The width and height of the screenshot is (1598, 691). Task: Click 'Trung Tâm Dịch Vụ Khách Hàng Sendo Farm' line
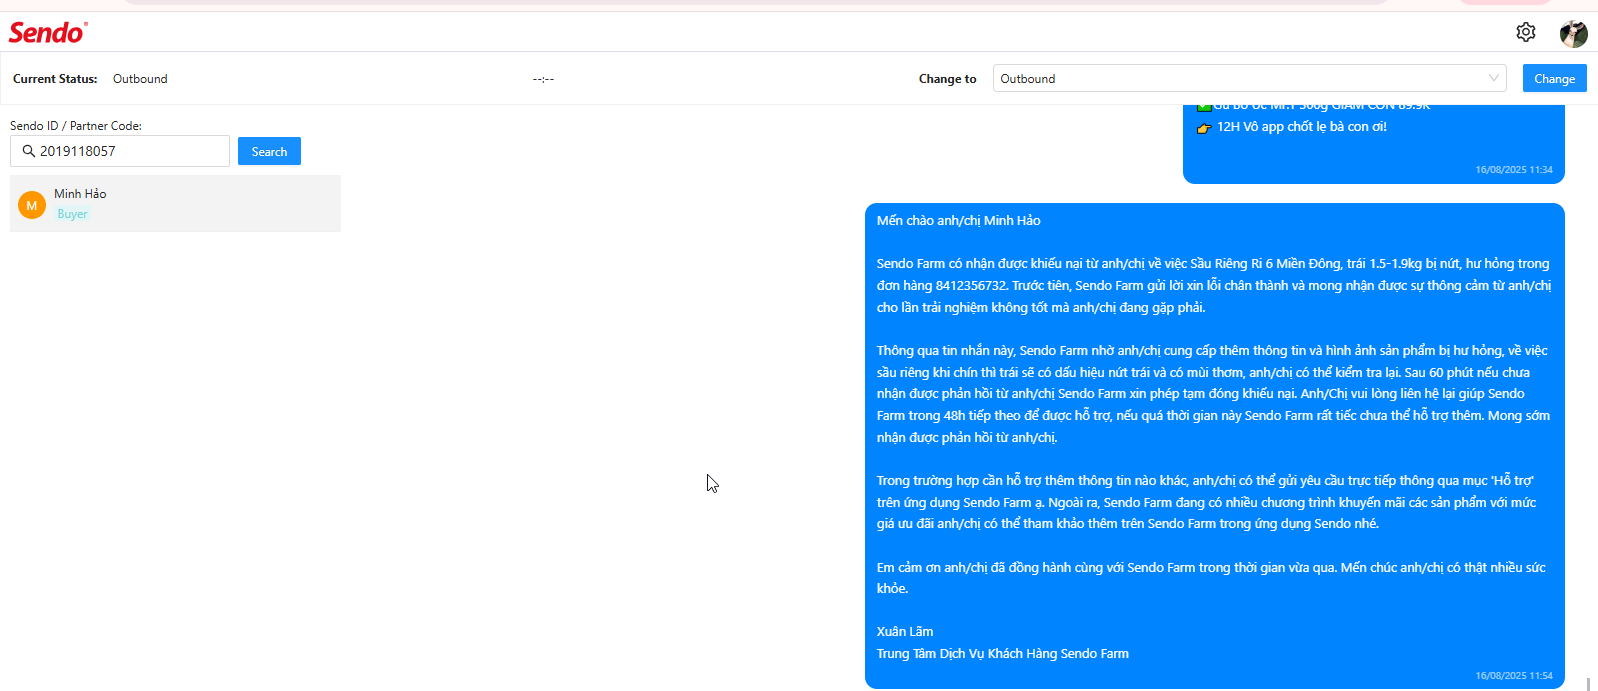point(1003,654)
